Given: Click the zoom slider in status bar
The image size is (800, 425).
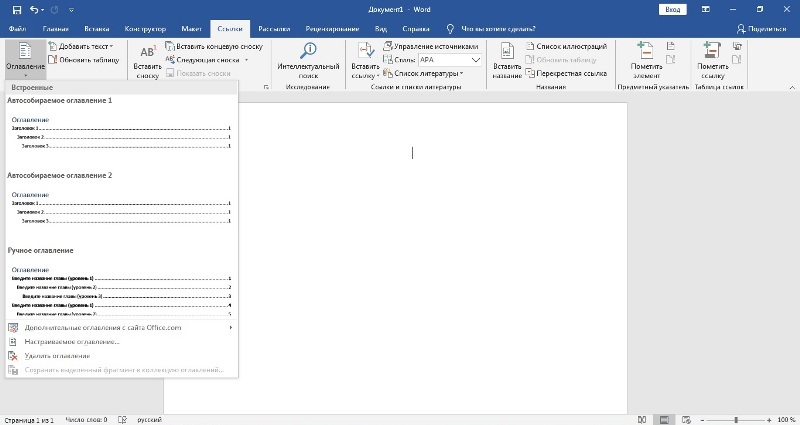Looking at the screenshot, I should (737, 419).
